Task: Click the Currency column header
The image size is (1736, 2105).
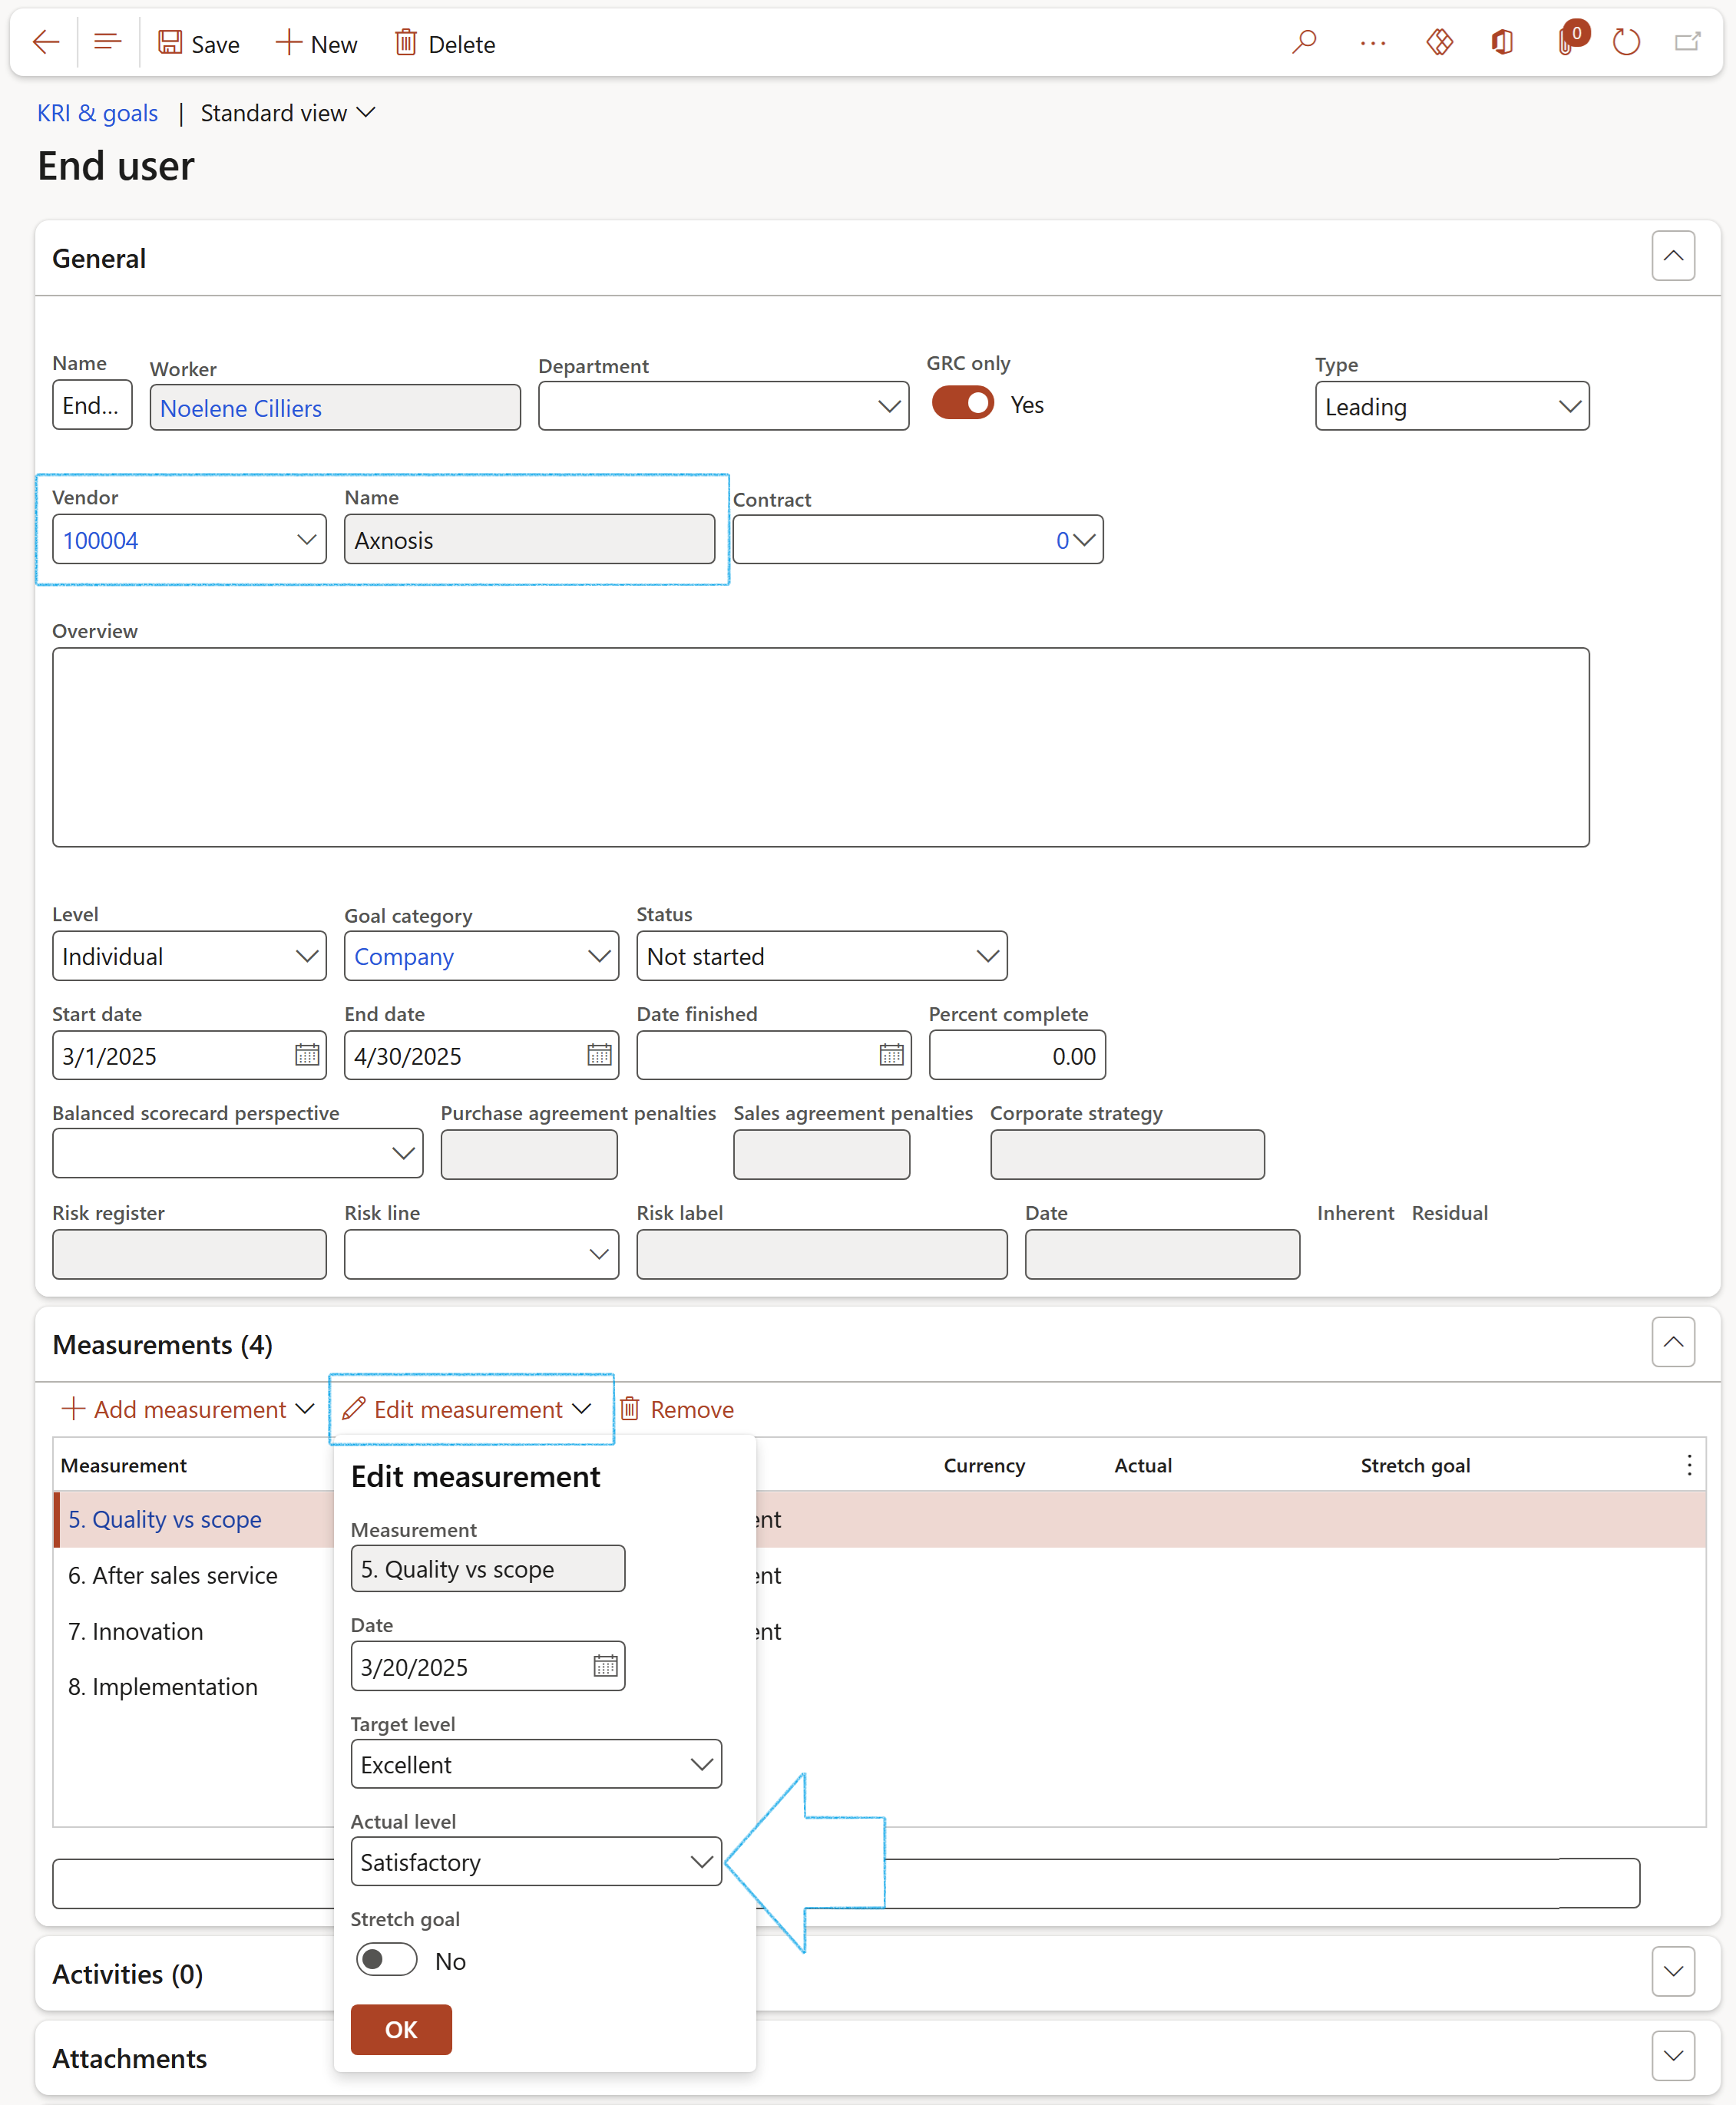Action: [x=984, y=1466]
